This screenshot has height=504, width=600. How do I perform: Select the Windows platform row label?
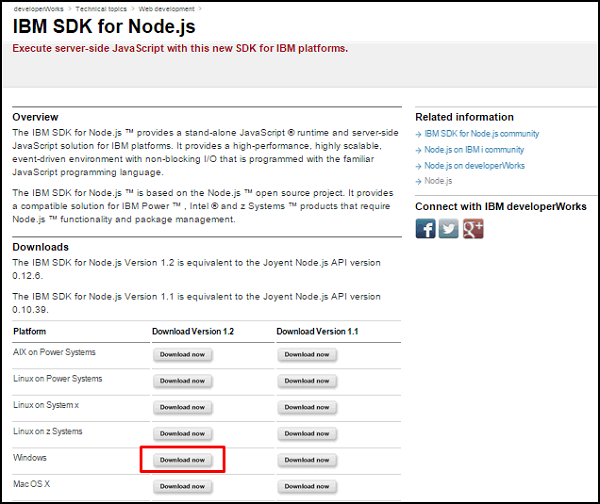click(30, 458)
